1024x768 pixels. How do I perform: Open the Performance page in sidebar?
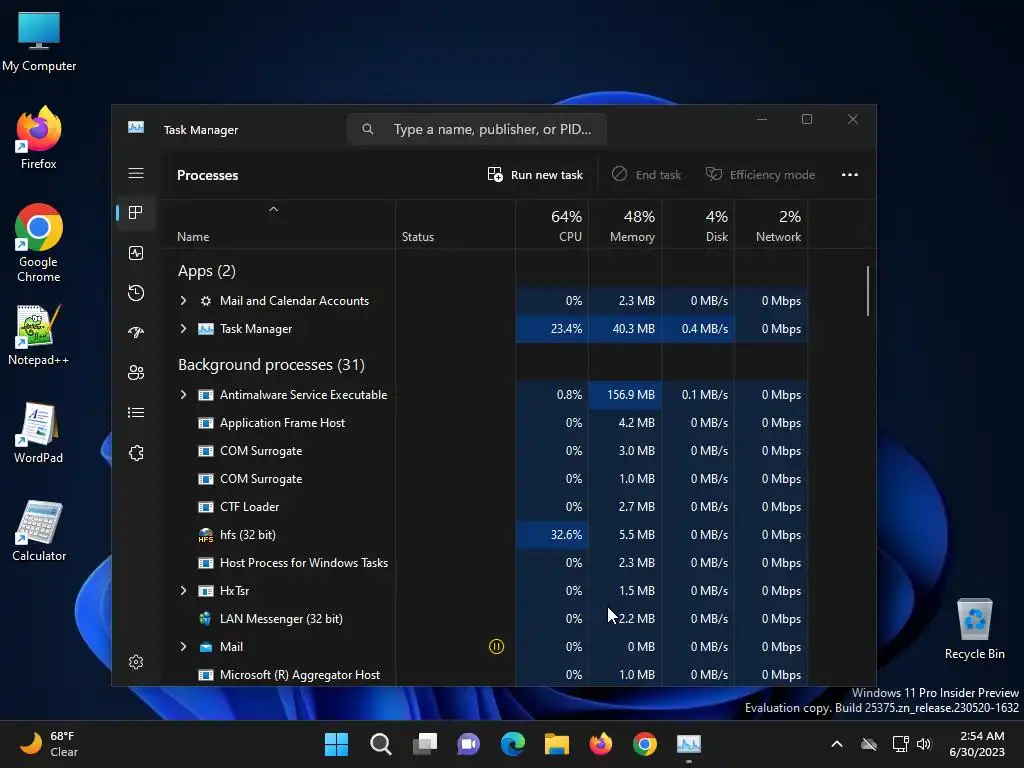coord(136,253)
